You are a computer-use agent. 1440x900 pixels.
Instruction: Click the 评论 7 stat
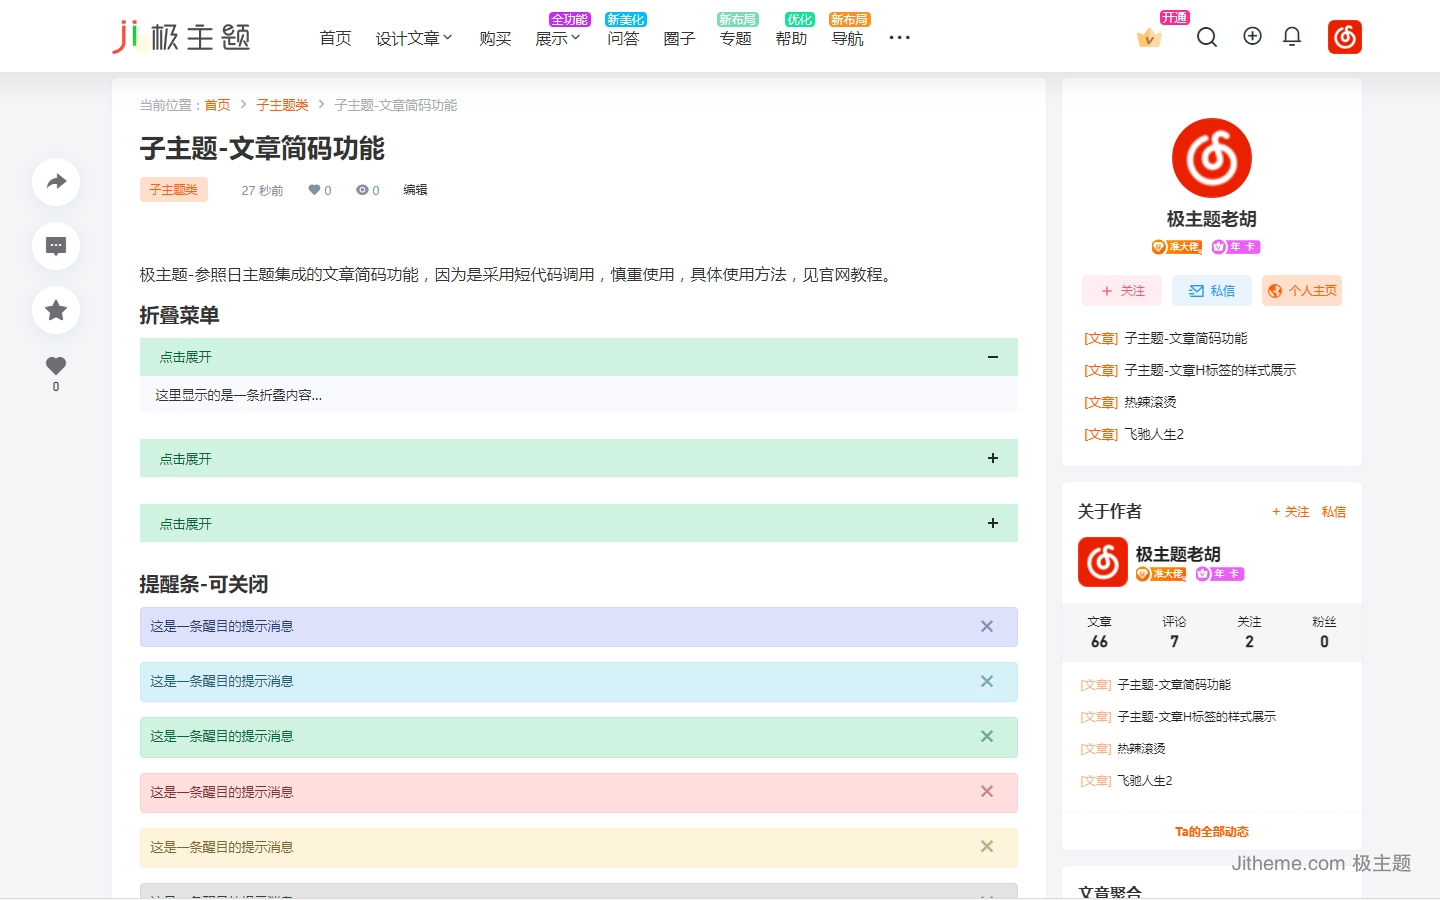tap(1174, 632)
